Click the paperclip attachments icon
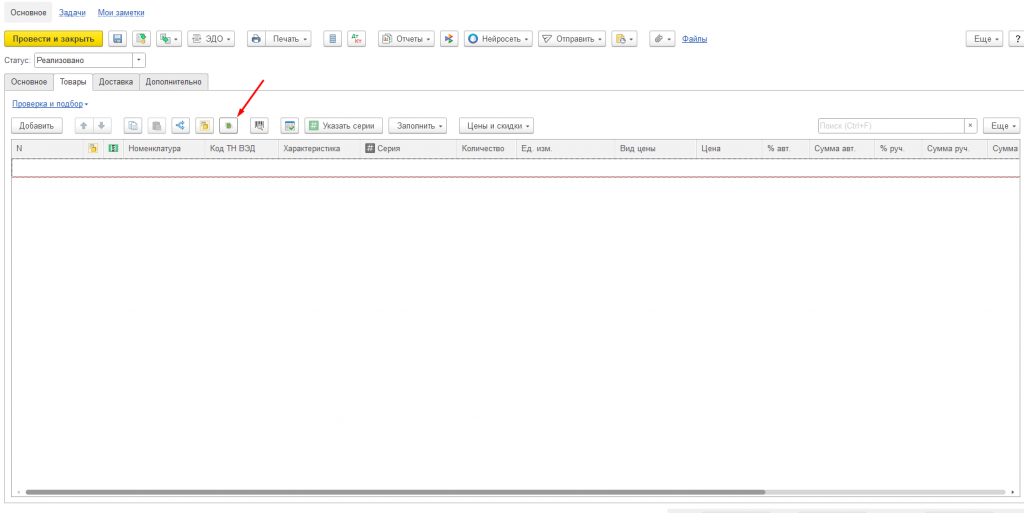 (662, 39)
